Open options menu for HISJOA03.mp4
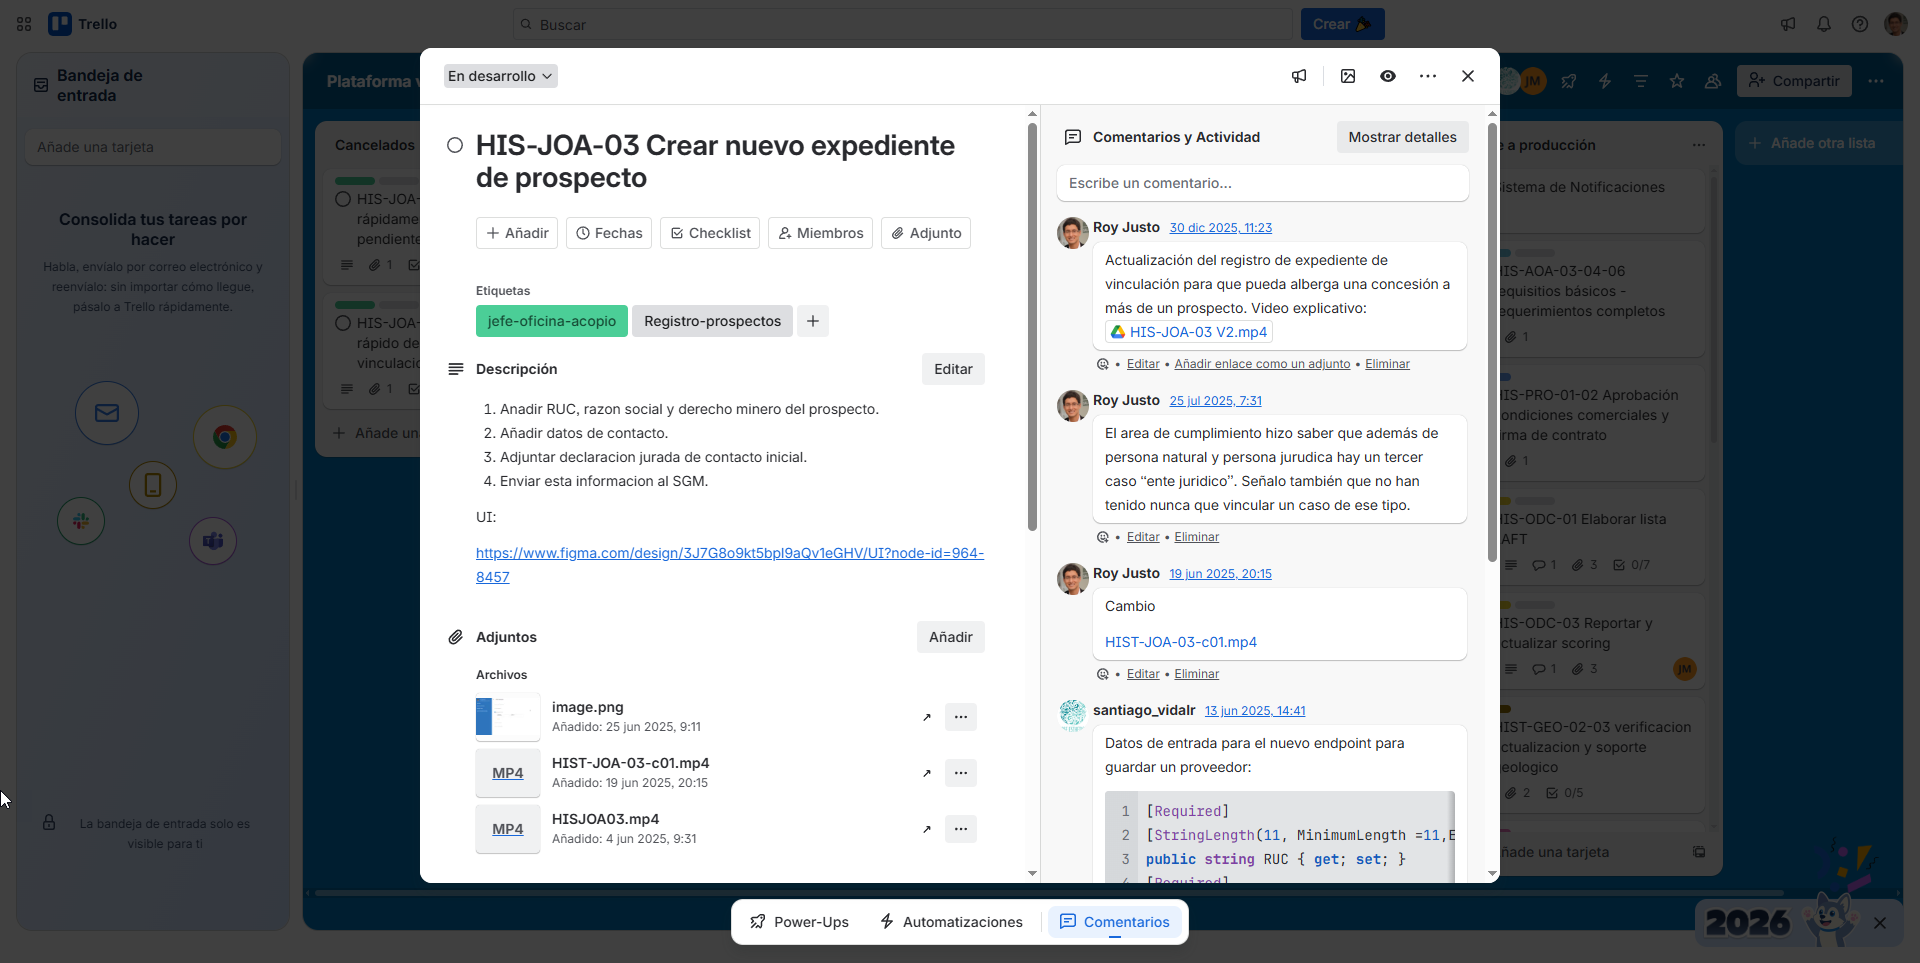The width and height of the screenshot is (1920, 963). click(961, 829)
